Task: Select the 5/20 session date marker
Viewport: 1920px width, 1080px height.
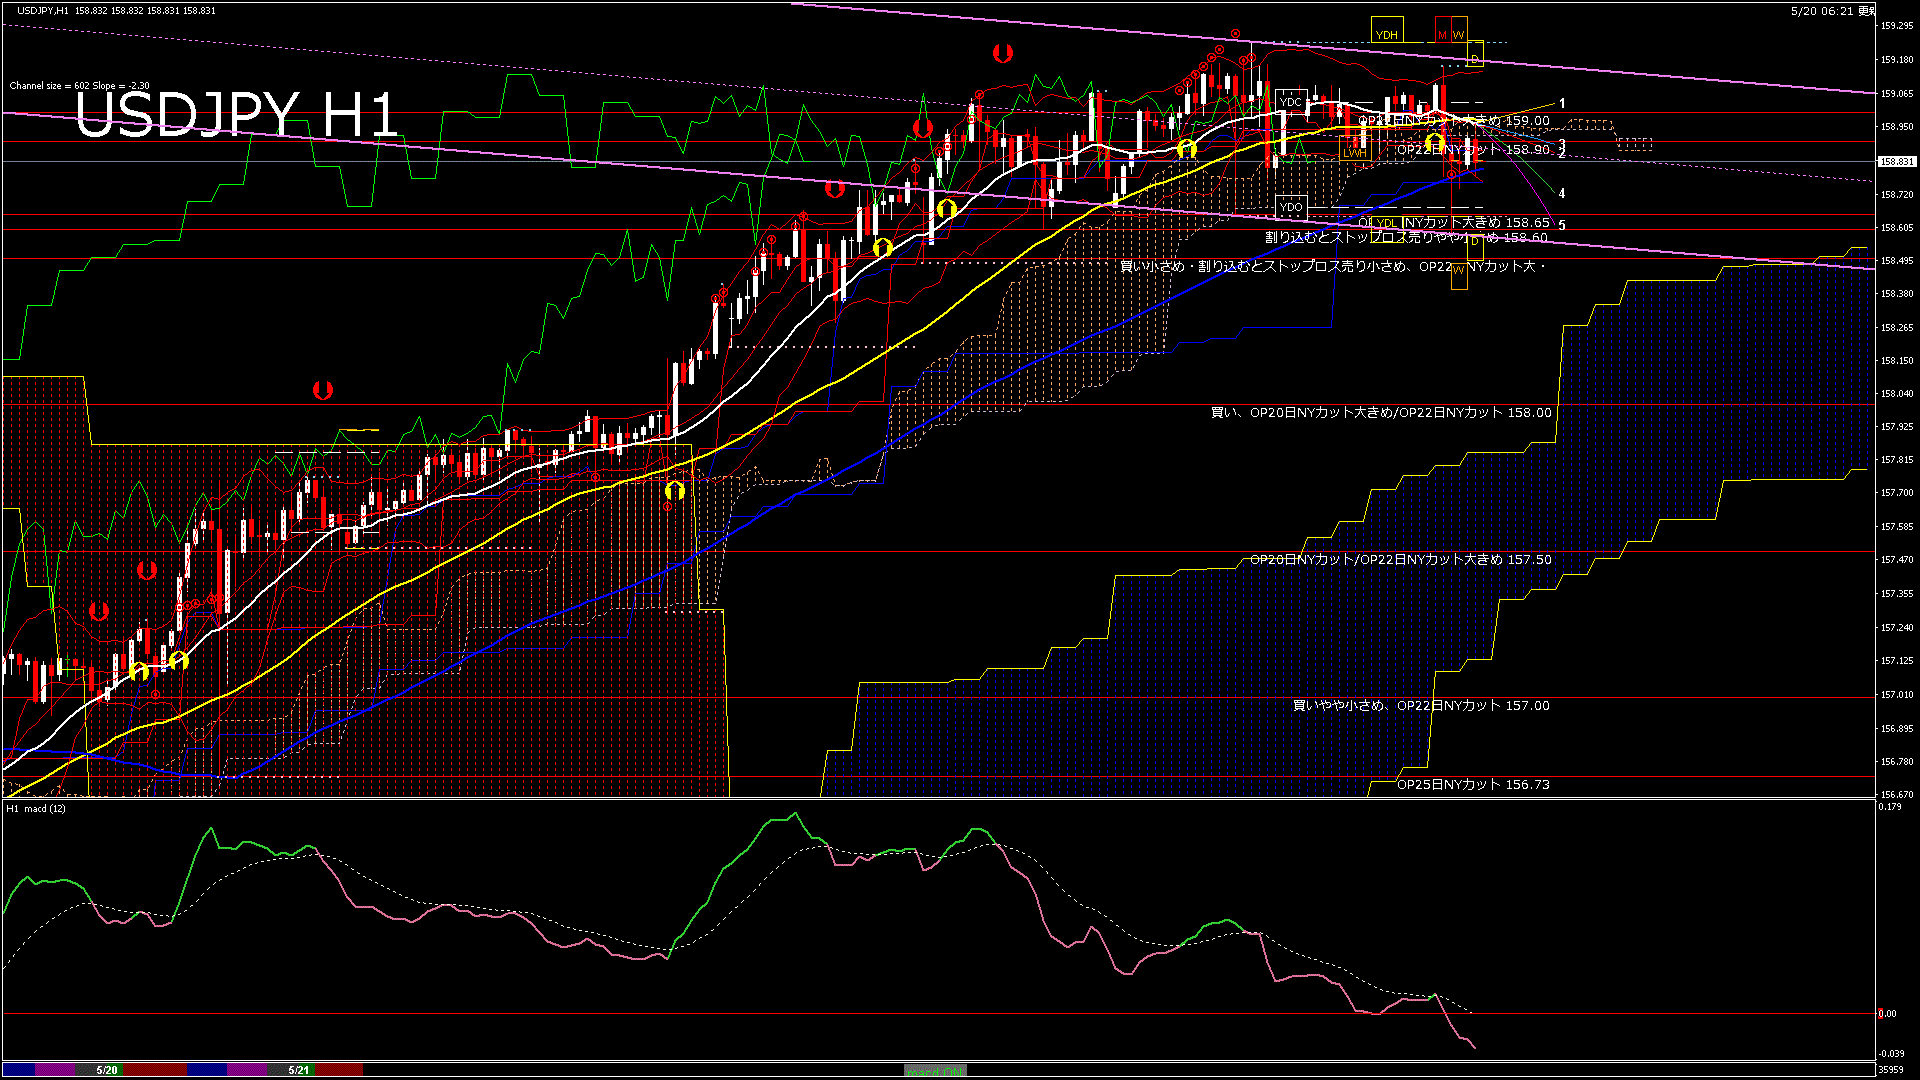Action: (107, 1070)
